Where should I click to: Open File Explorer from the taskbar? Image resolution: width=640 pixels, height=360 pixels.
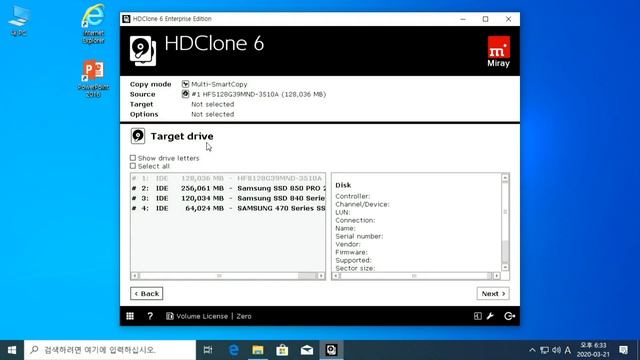point(258,350)
